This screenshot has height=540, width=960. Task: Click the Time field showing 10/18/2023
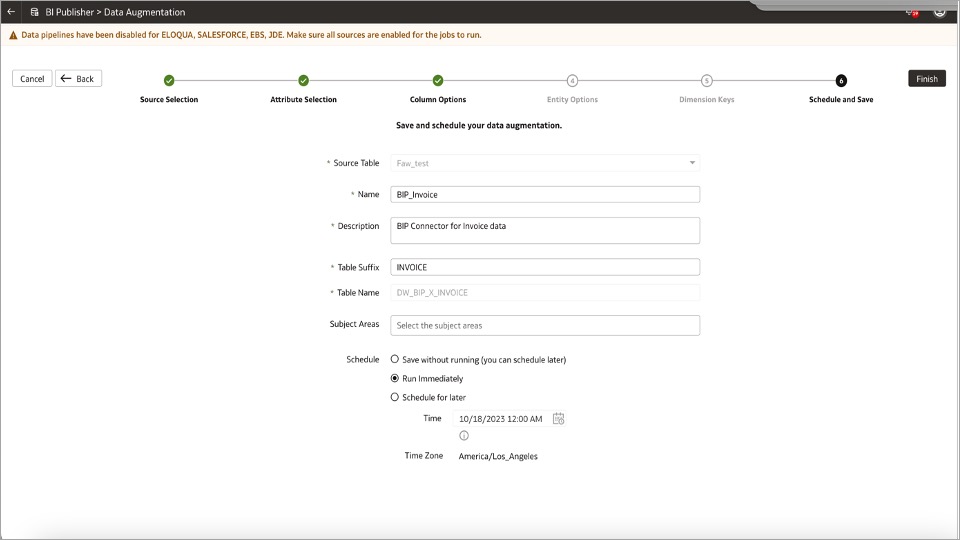click(x=501, y=419)
